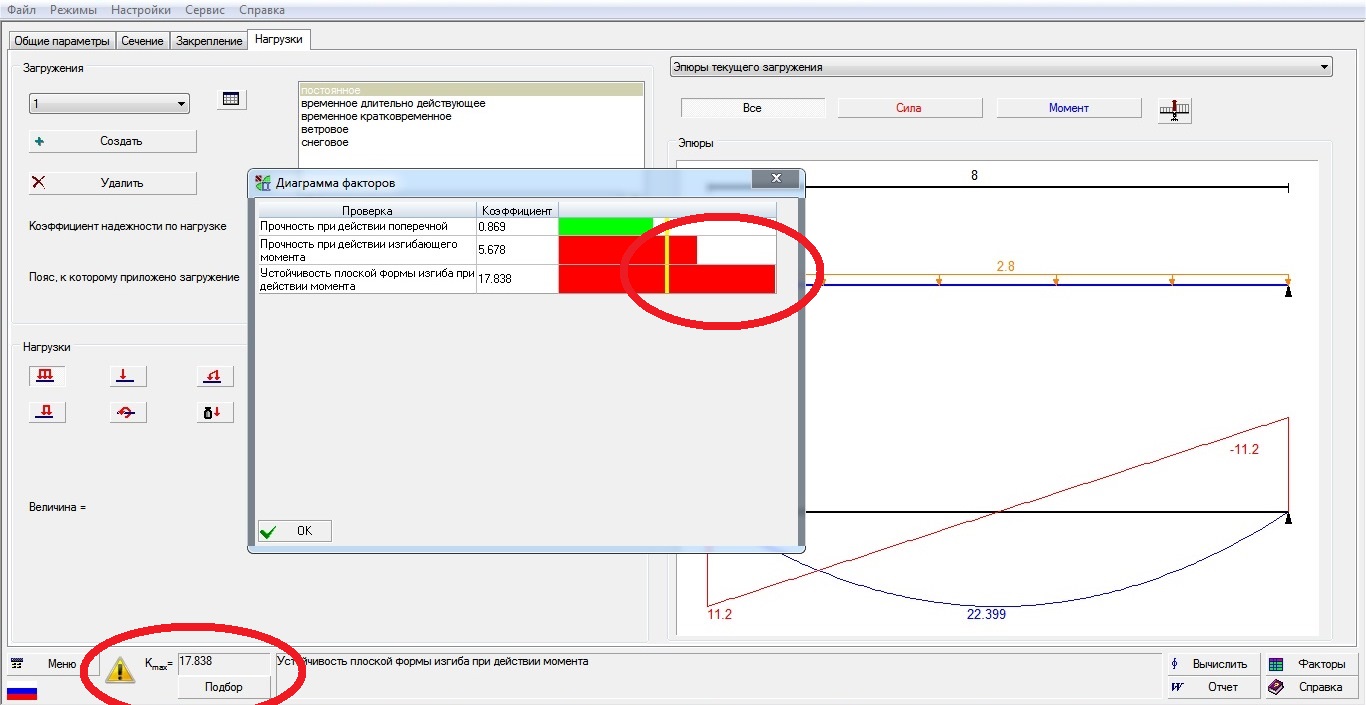Switch to the Сечение tab
1366x705 pixels.
[143, 41]
